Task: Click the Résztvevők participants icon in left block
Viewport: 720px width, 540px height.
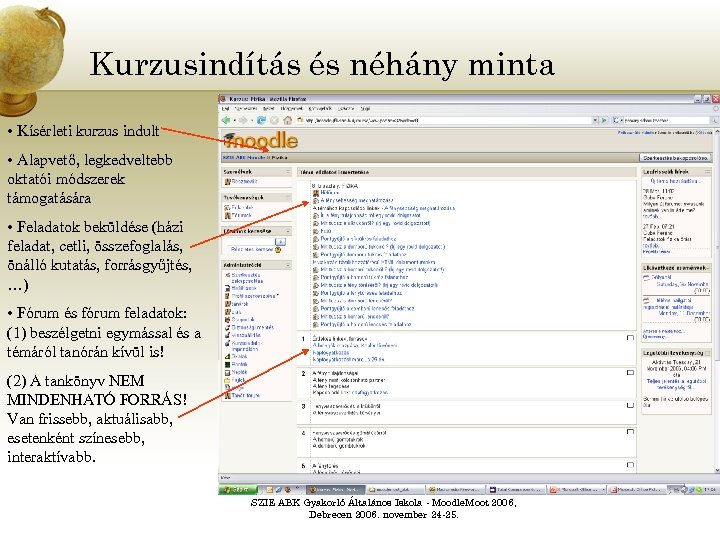Action: coord(227,182)
